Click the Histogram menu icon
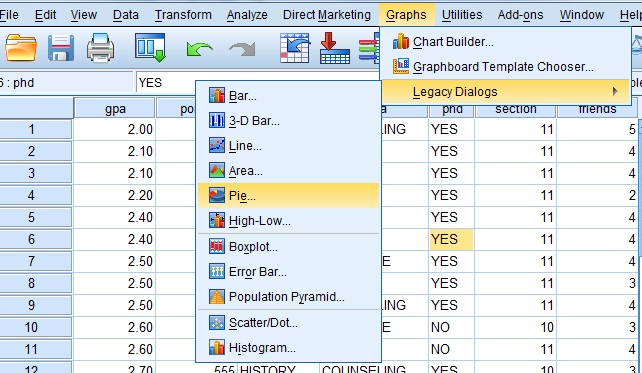Viewport: 642px width, 373px height. [x=217, y=348]
